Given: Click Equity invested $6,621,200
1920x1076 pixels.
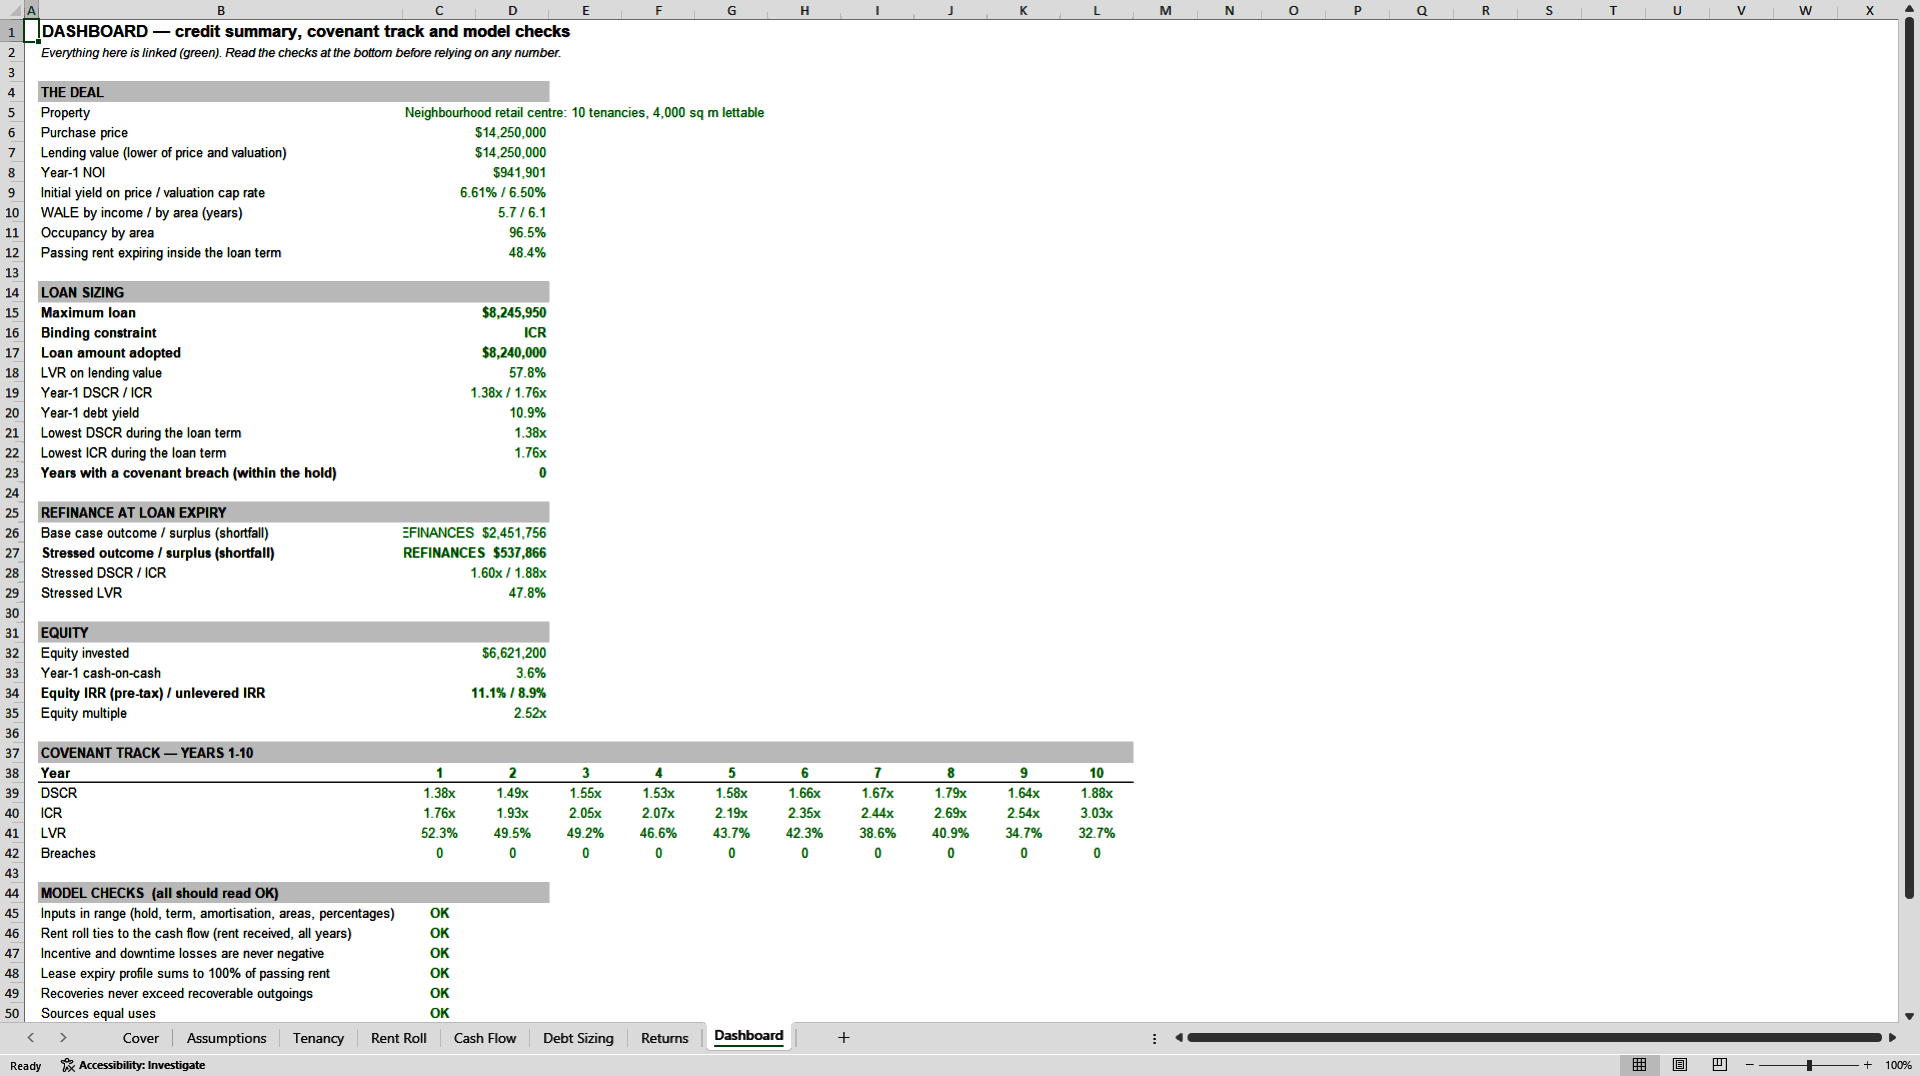Looking at the screenshot, I should tap(514, 653).
